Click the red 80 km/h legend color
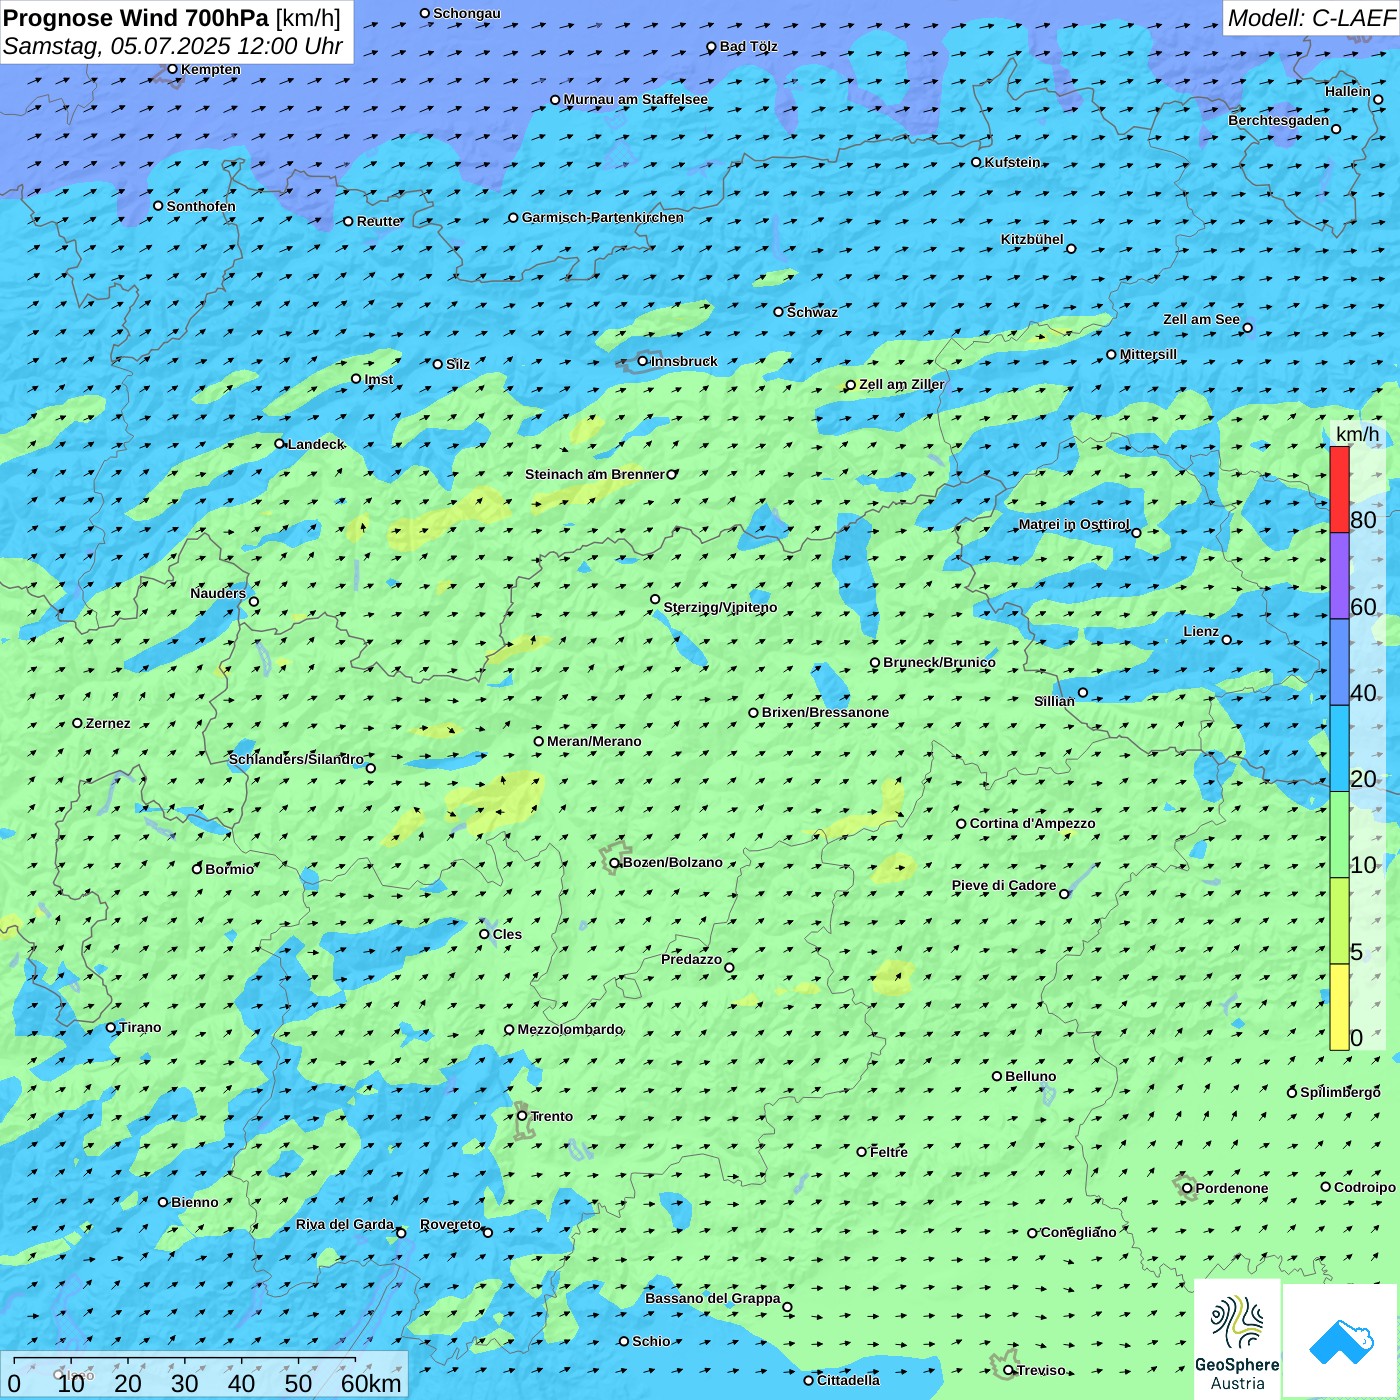The image size is (1400, 1400). [x=1339, y=489]
